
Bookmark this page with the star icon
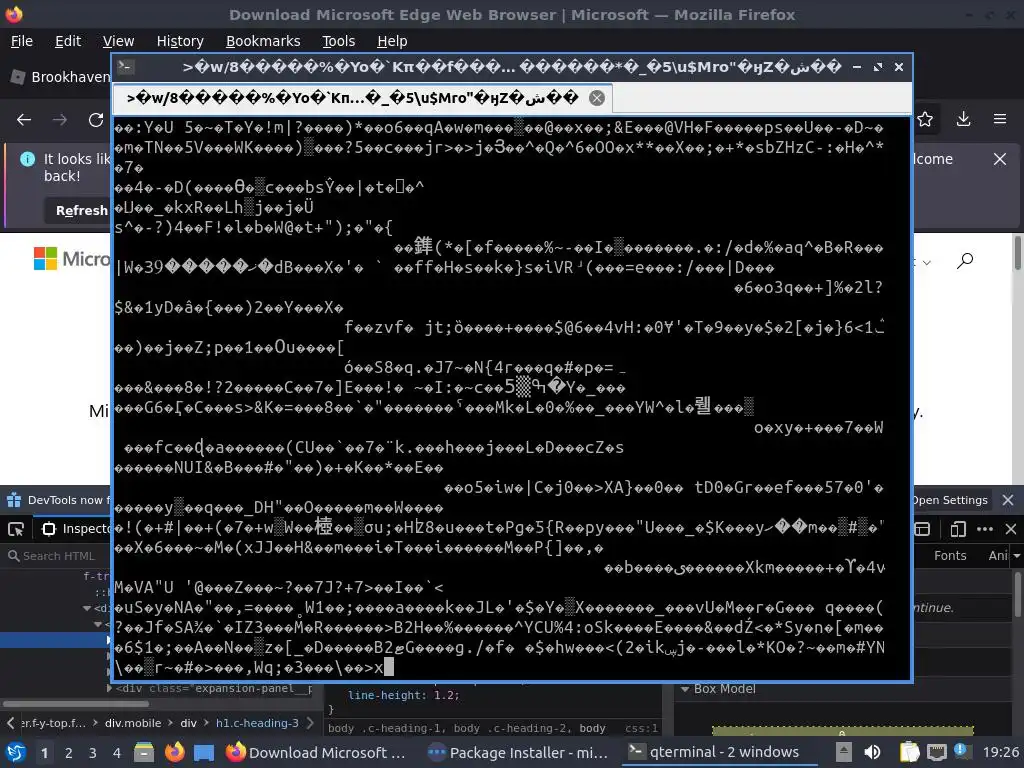pyautogui.click(x=925, y=120)
